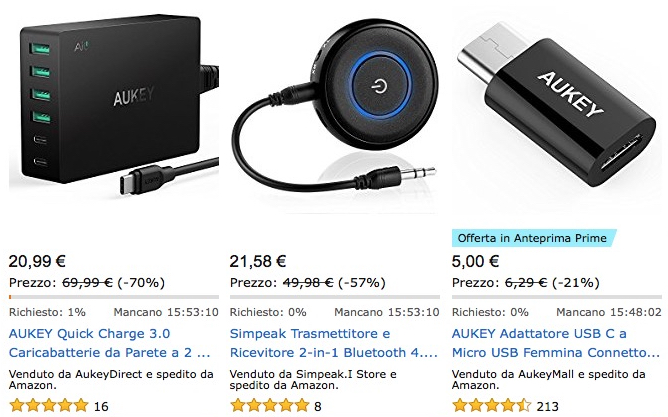The image size is (668, 417).
Task: Click the 21,58 € deal price
Action: click(x=258, y=261)
